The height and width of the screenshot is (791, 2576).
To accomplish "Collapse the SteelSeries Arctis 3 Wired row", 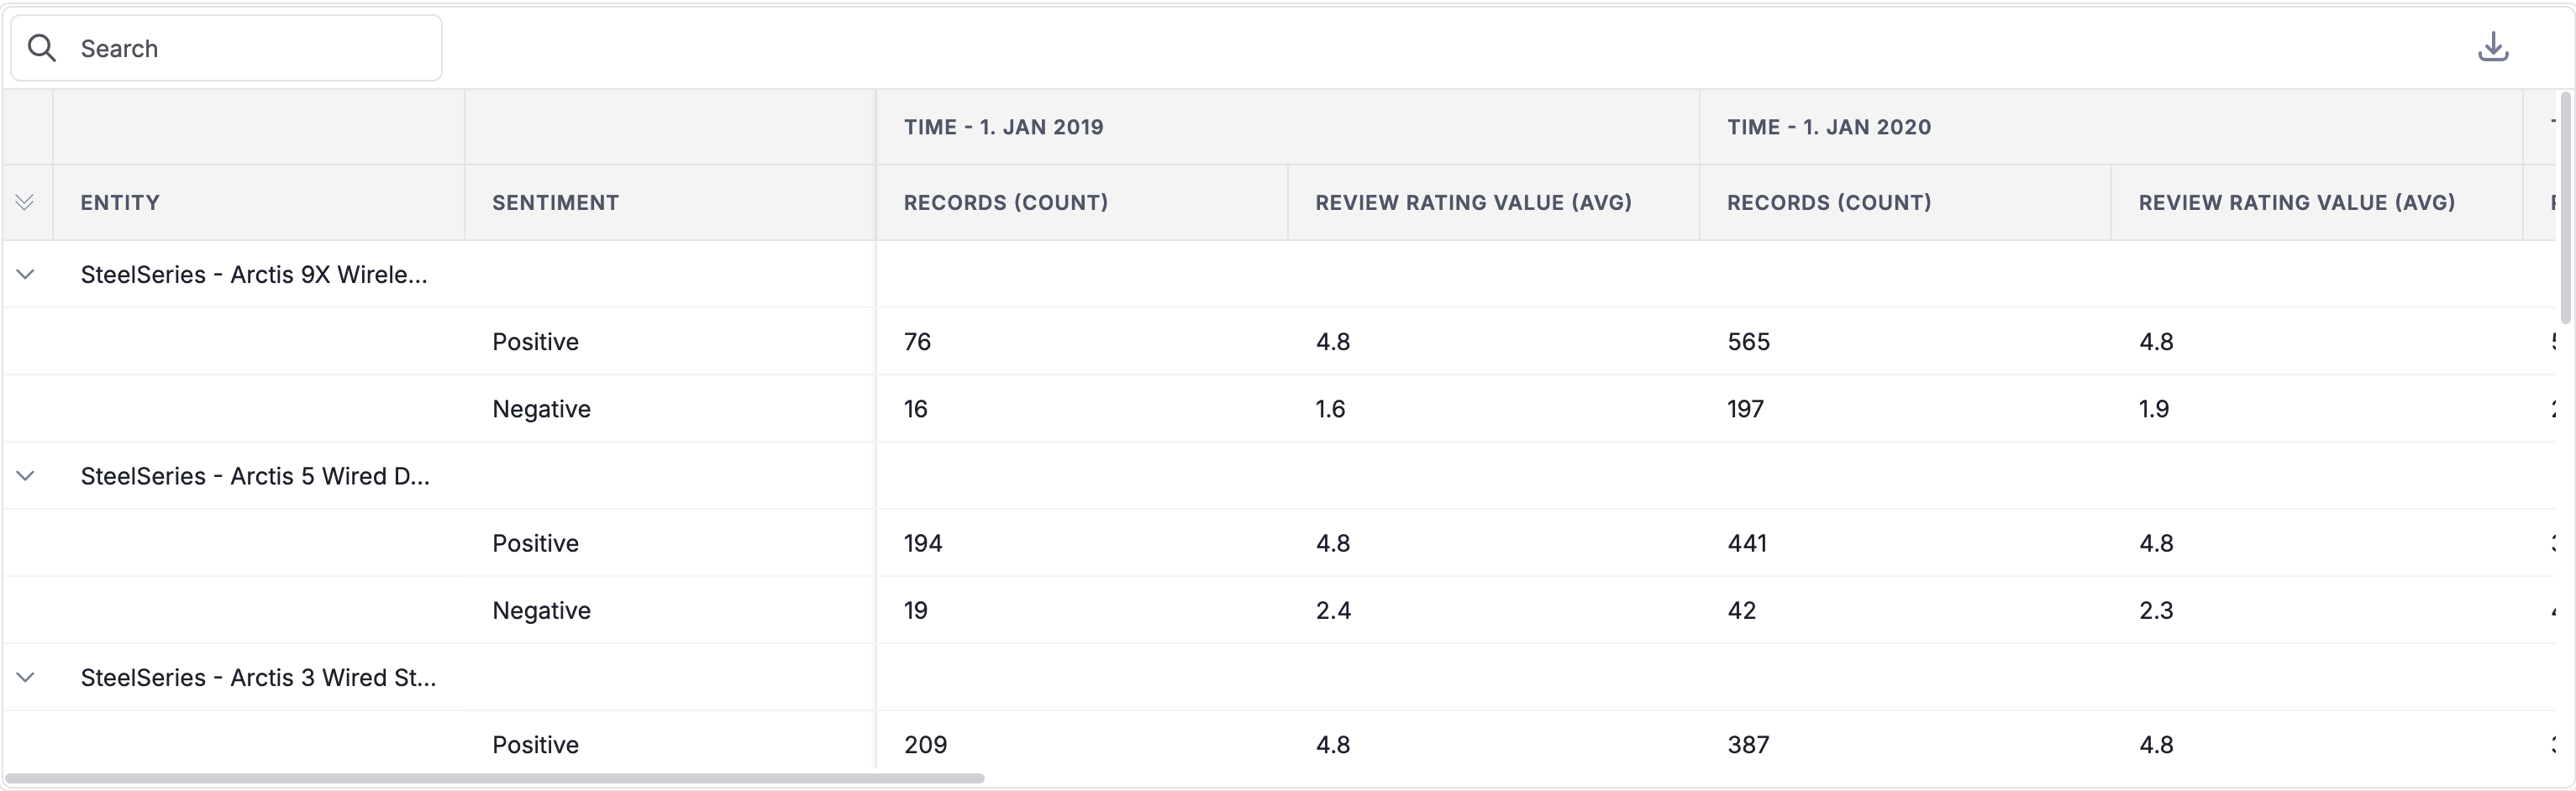I will point(26,677).
